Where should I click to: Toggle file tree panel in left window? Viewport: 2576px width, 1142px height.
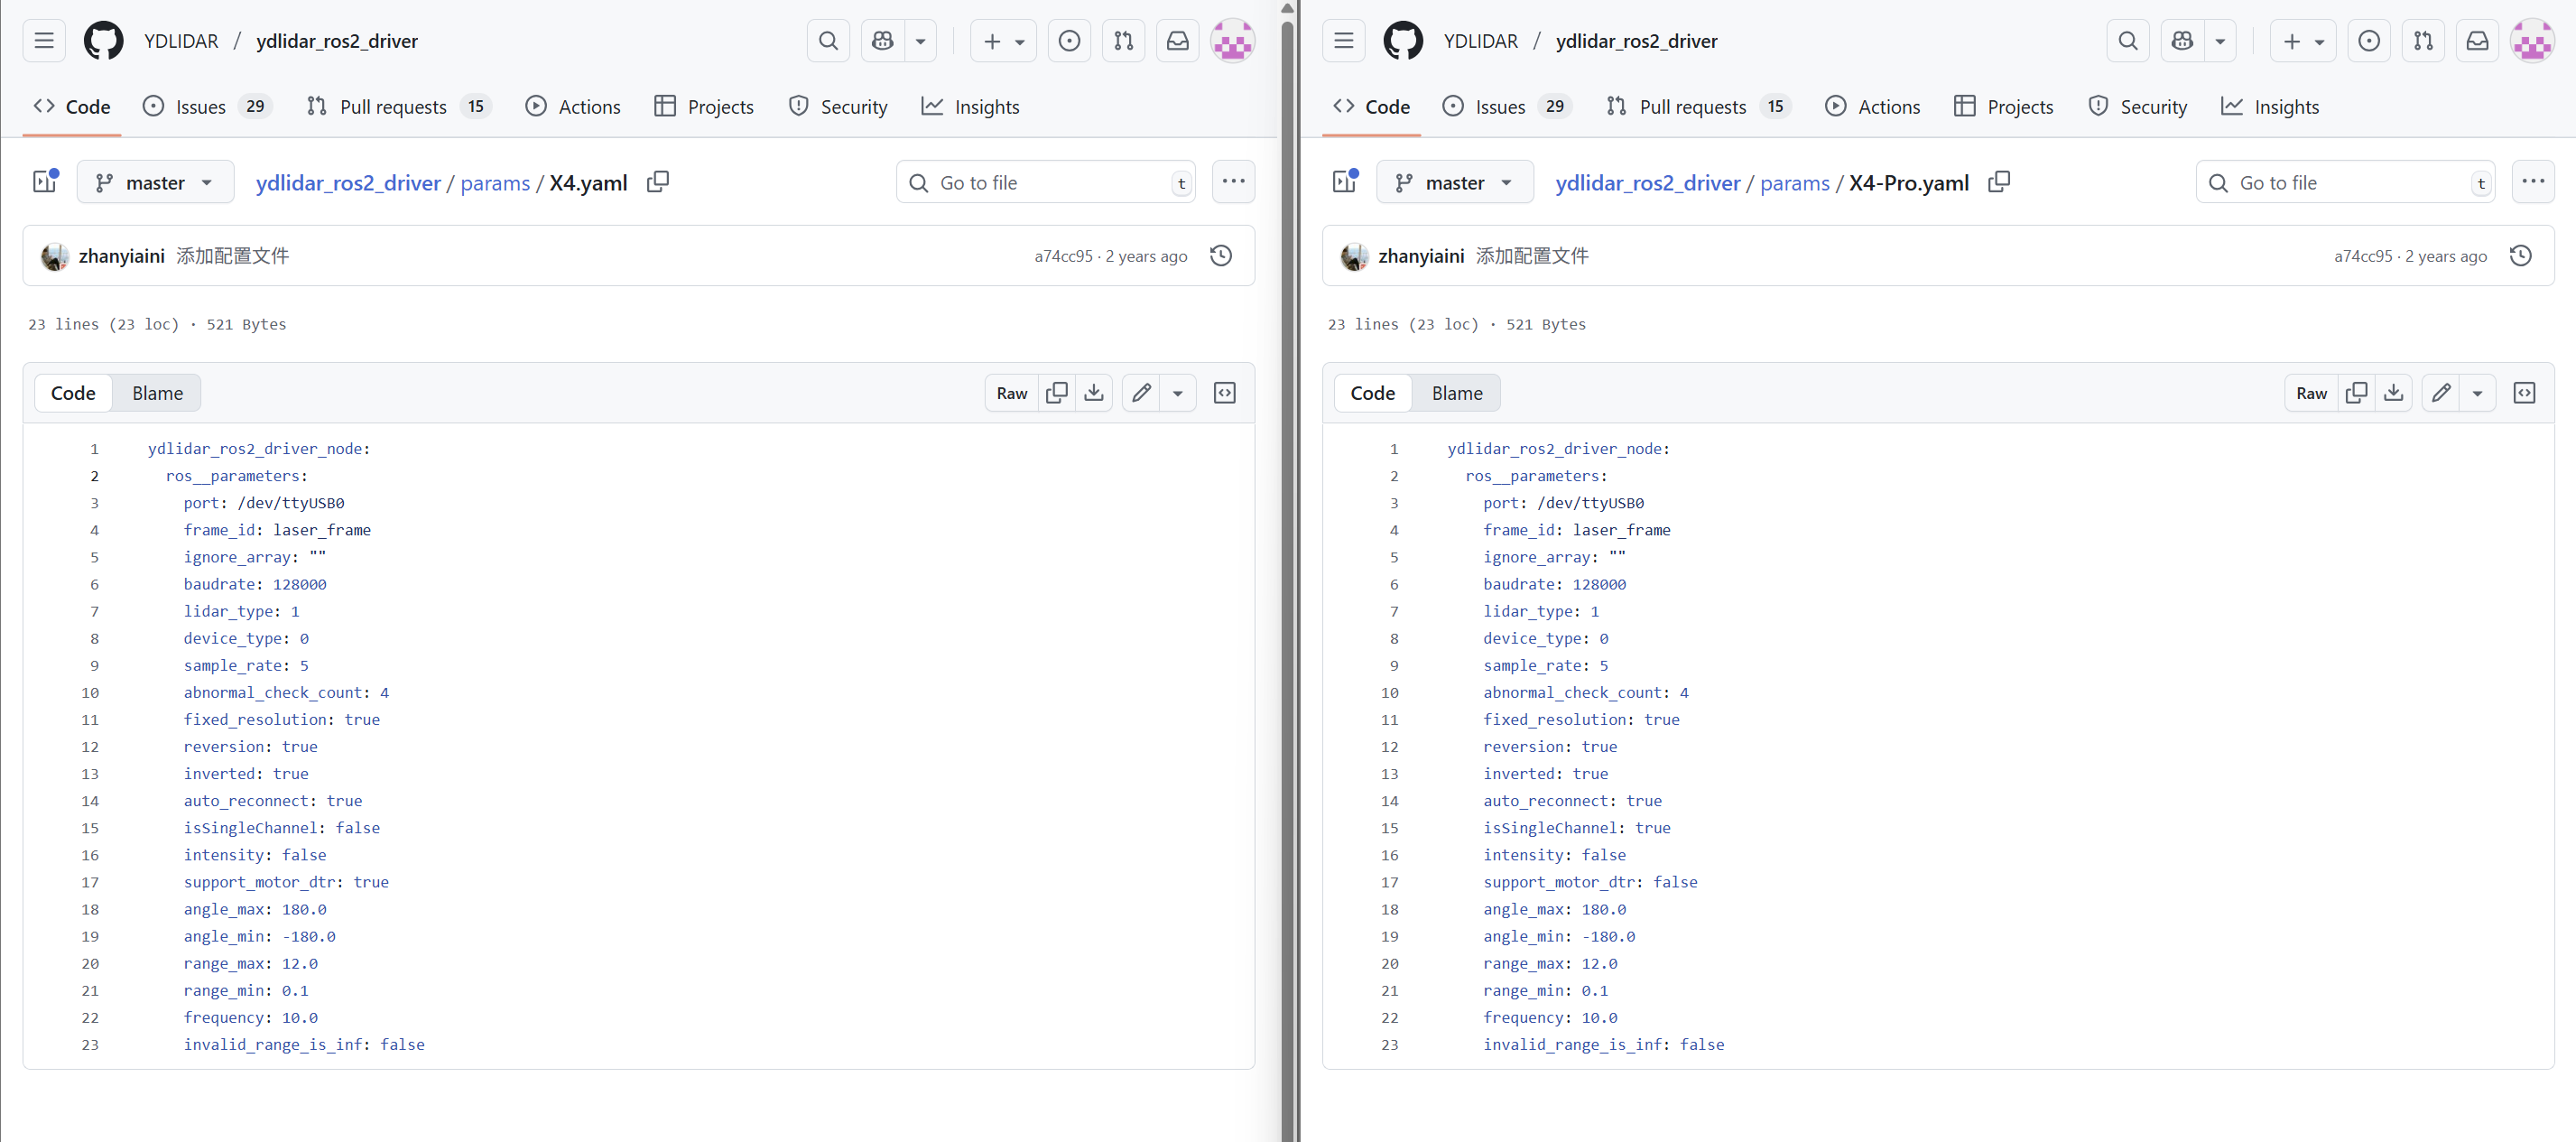pyautogui.click(x=45, y=182)
